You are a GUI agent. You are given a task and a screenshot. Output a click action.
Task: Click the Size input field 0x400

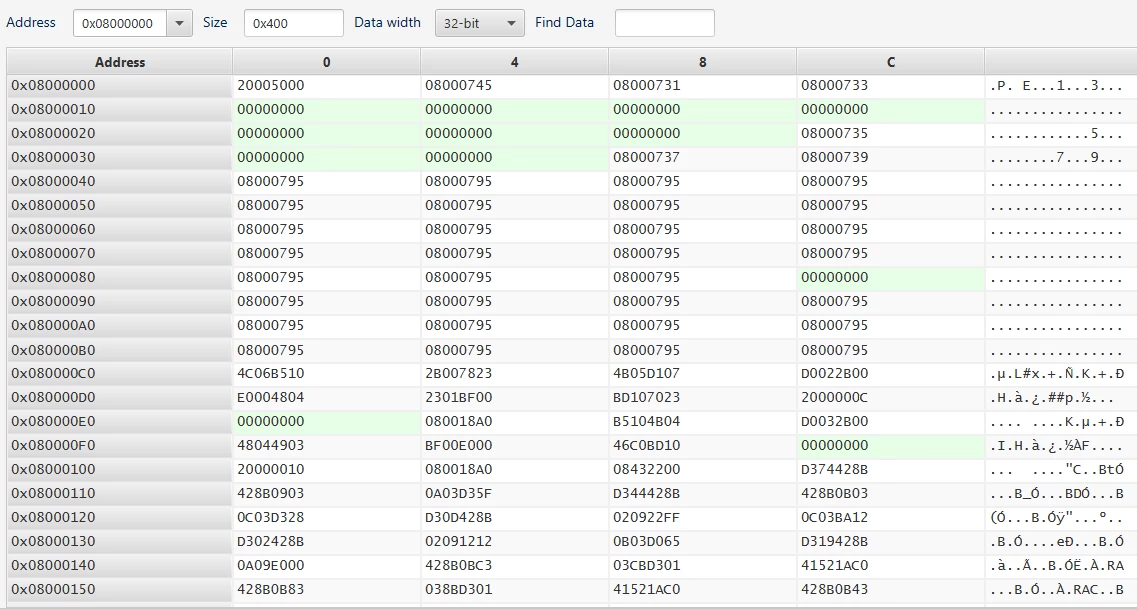click(x=294, y=23)
